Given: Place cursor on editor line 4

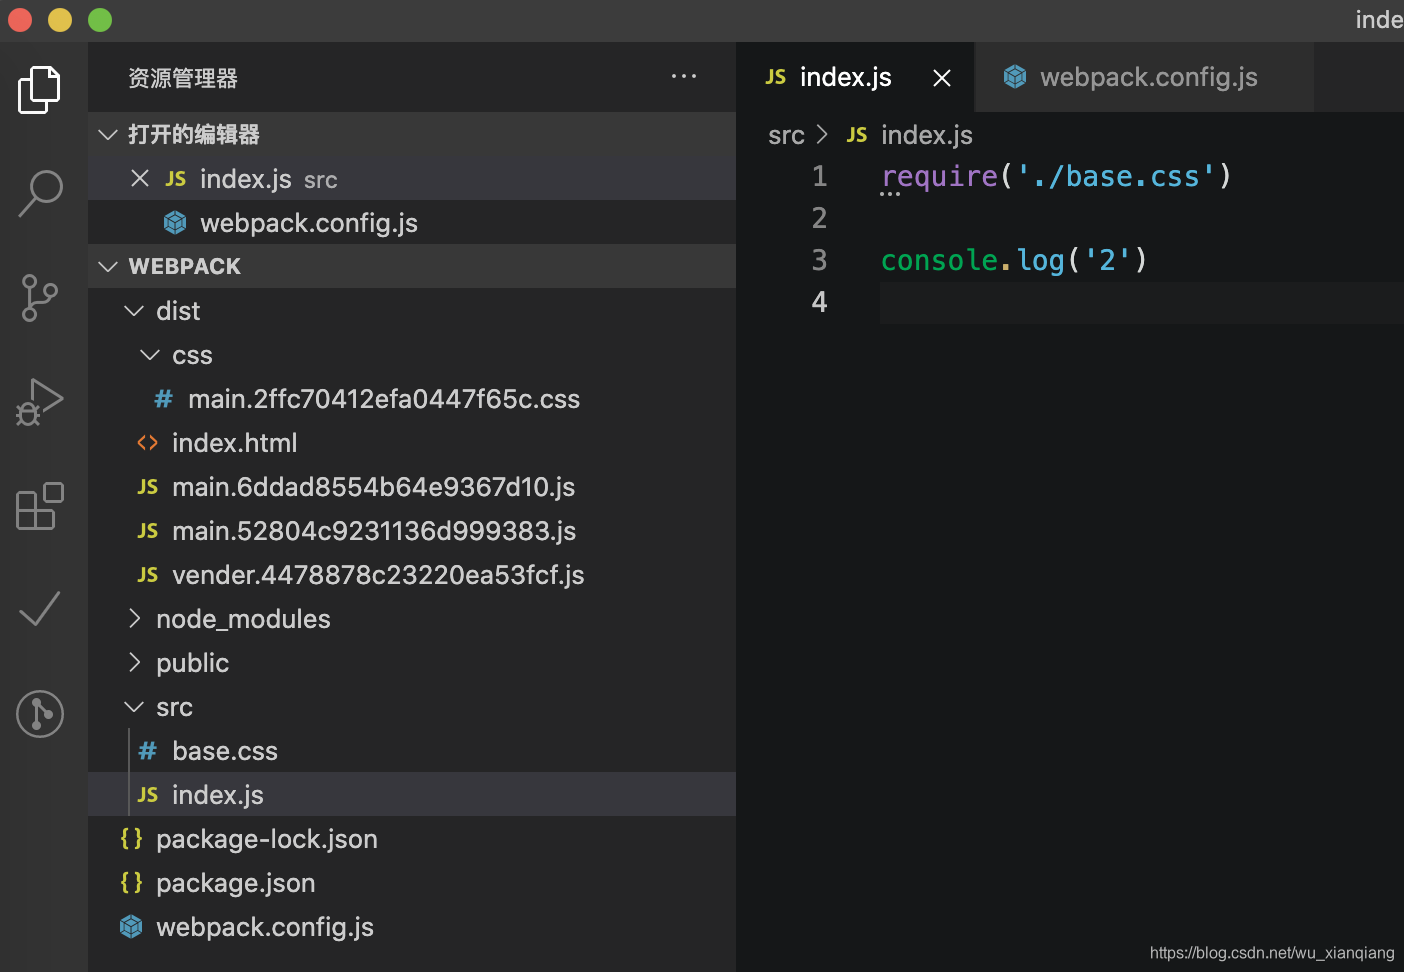Looking at the screenshot, I should (1100, 302).
